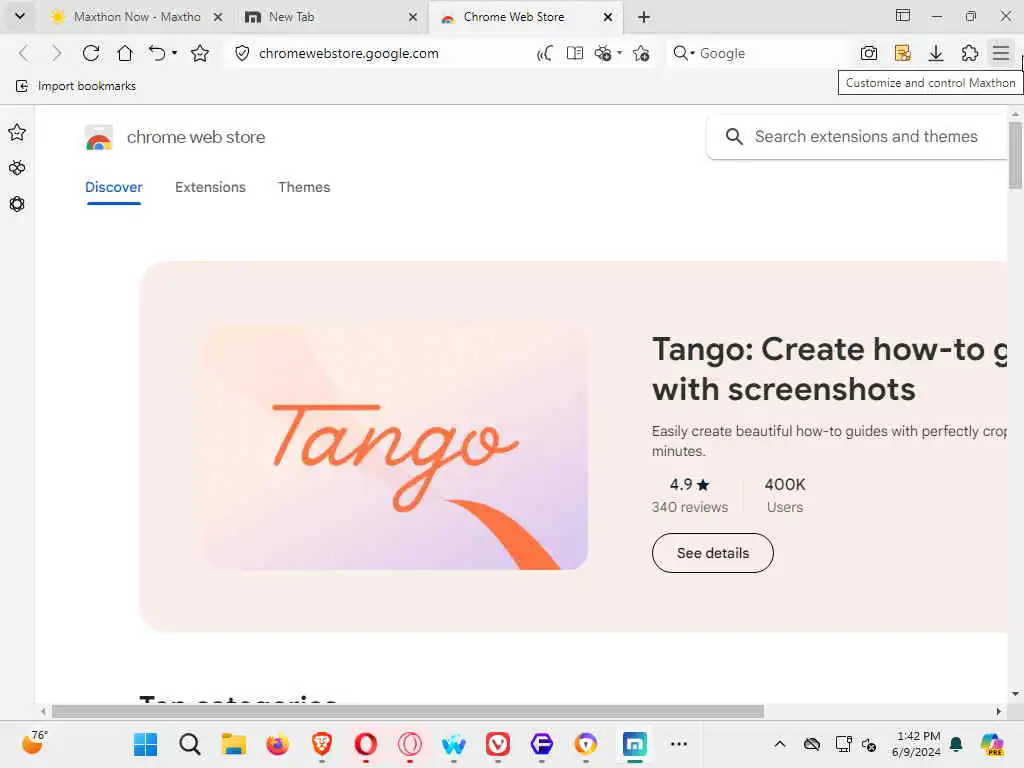Open a new tab with plus button
1024x768 pixels.
644,17
